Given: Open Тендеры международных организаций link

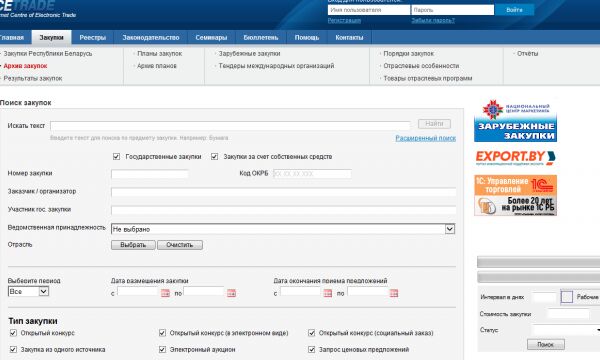Looking at the screenshot, I should tap(276, 66).
